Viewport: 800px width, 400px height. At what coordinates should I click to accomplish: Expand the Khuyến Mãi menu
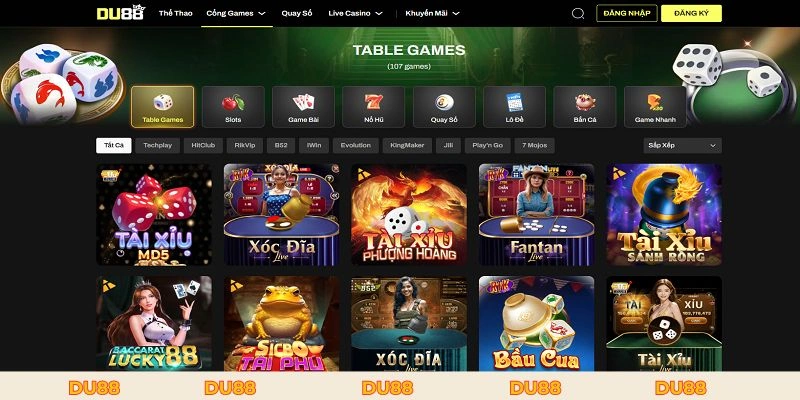[x=432, y=13]
